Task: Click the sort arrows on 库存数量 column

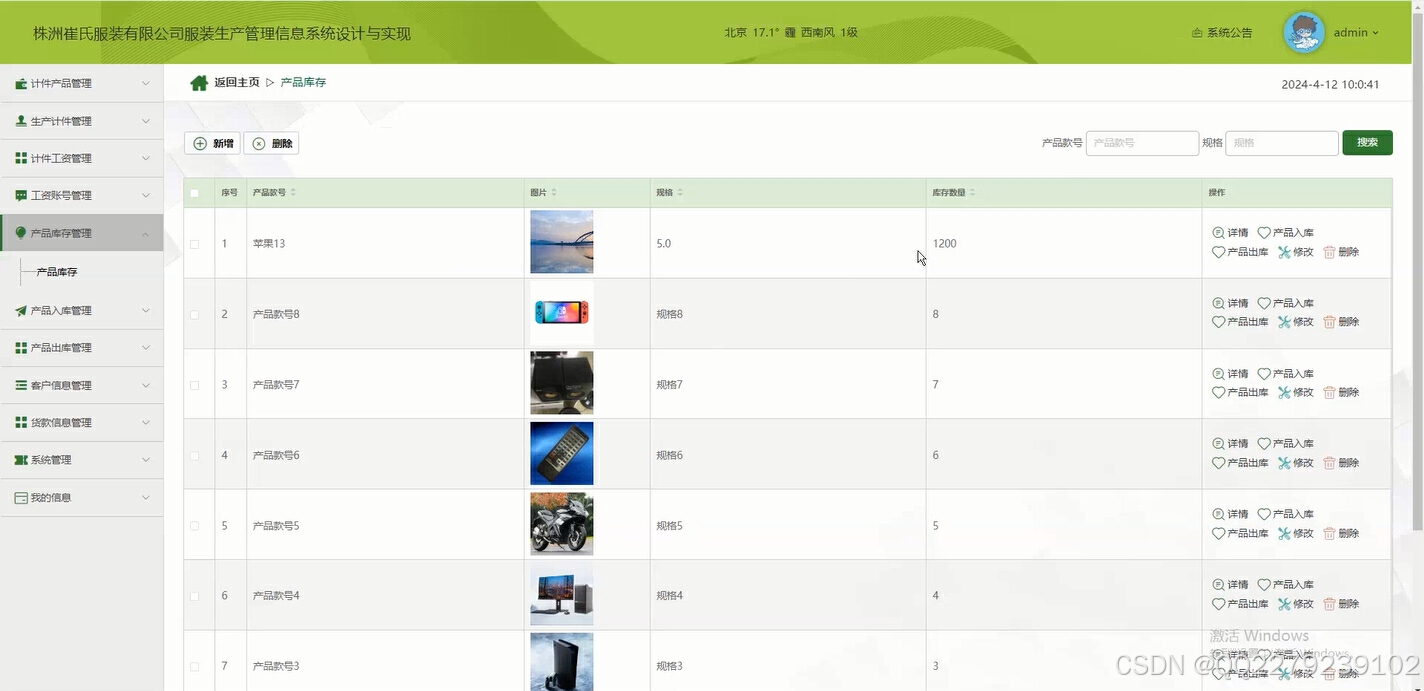Action: point(971,192)
